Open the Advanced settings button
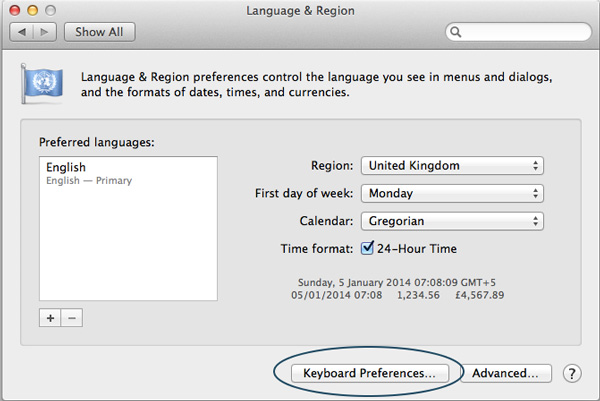Screen dimensions: 600x401 (x=505, y=373)
